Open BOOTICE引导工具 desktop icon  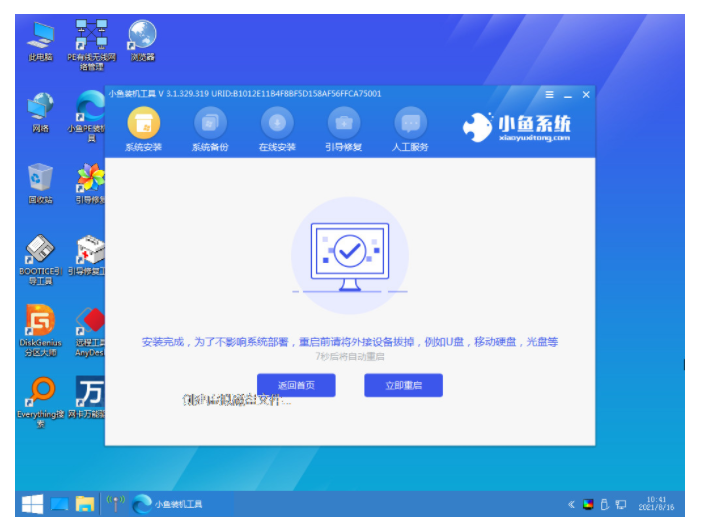[41, 260]
